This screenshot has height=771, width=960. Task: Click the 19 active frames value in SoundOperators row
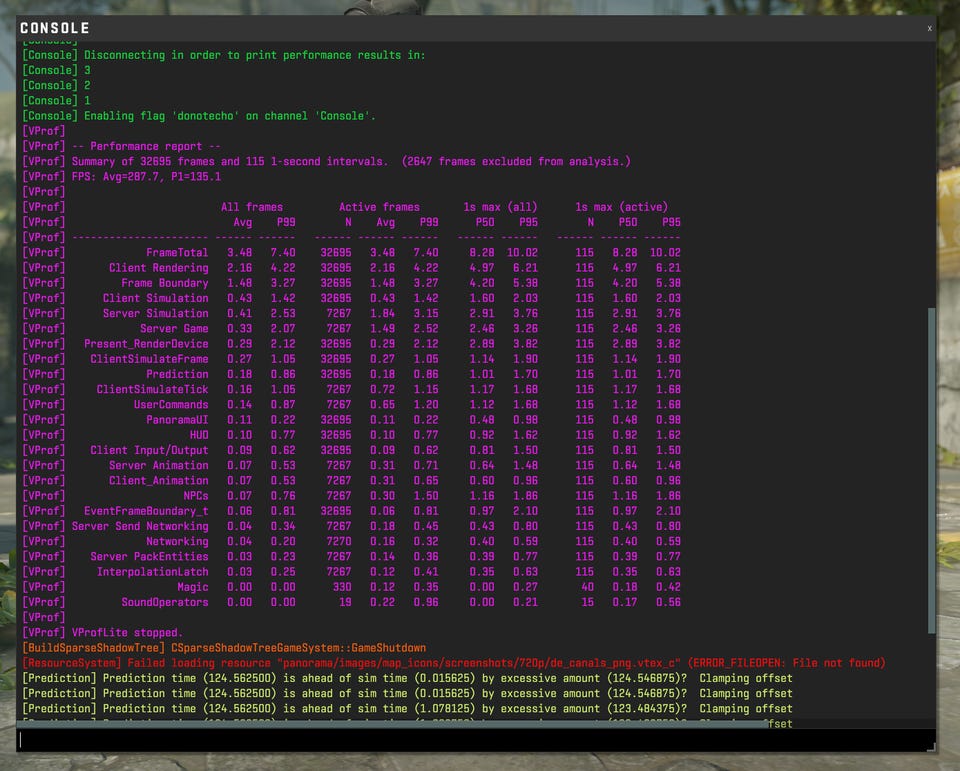point(345,602)
